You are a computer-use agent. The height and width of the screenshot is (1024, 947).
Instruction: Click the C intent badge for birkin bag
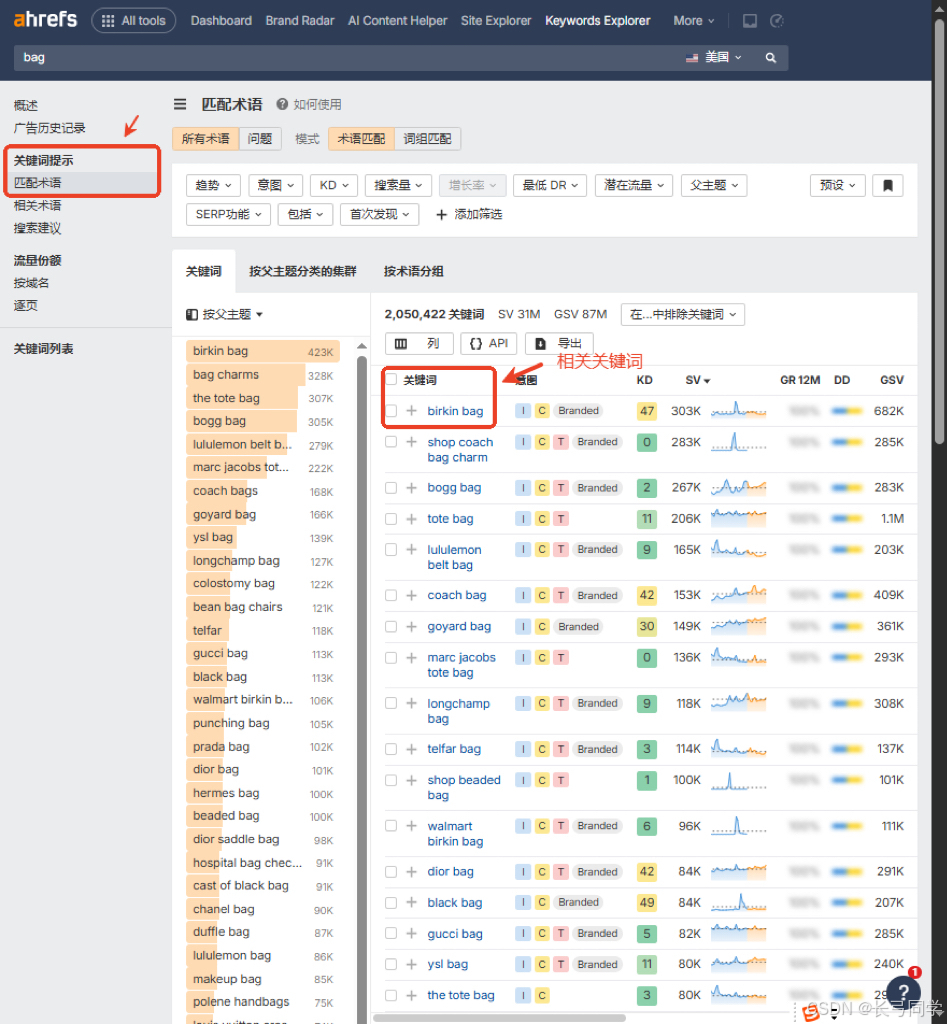click(541, 411)
